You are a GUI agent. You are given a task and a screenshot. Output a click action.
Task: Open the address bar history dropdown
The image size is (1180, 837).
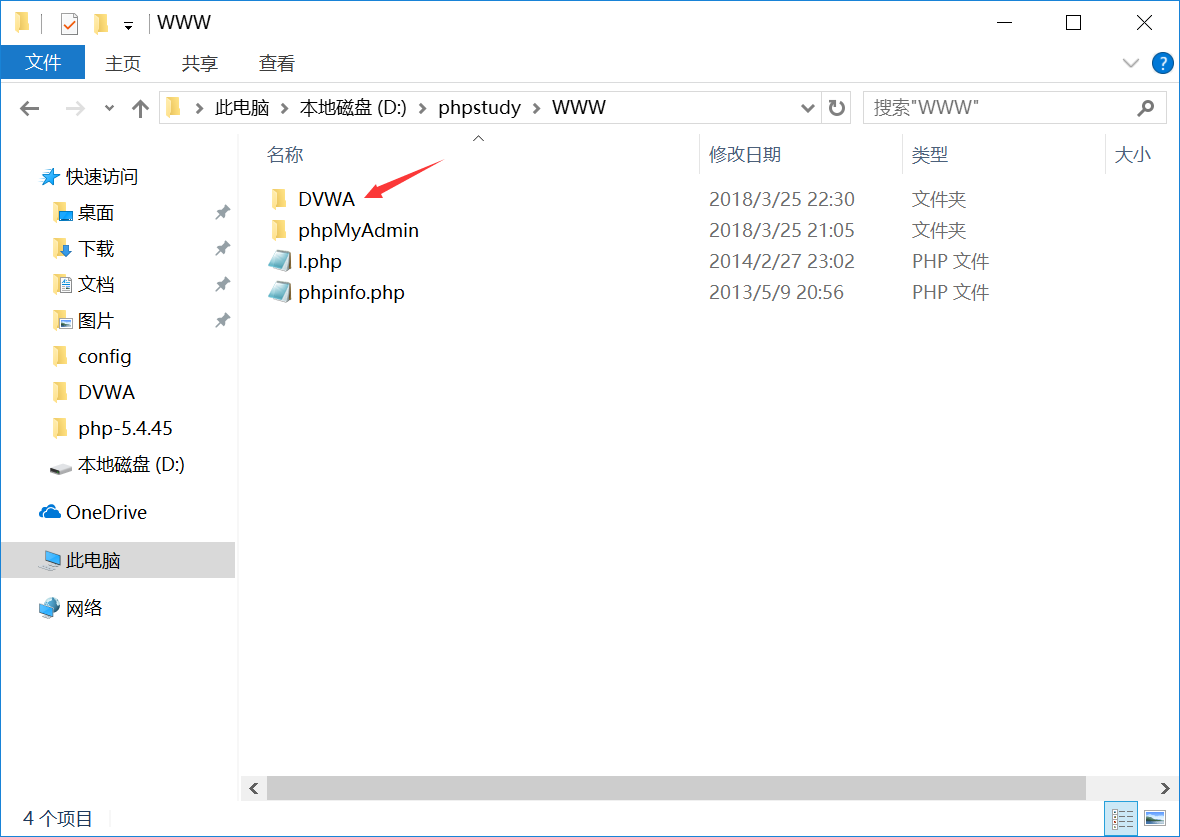click(x=807, y=108)
